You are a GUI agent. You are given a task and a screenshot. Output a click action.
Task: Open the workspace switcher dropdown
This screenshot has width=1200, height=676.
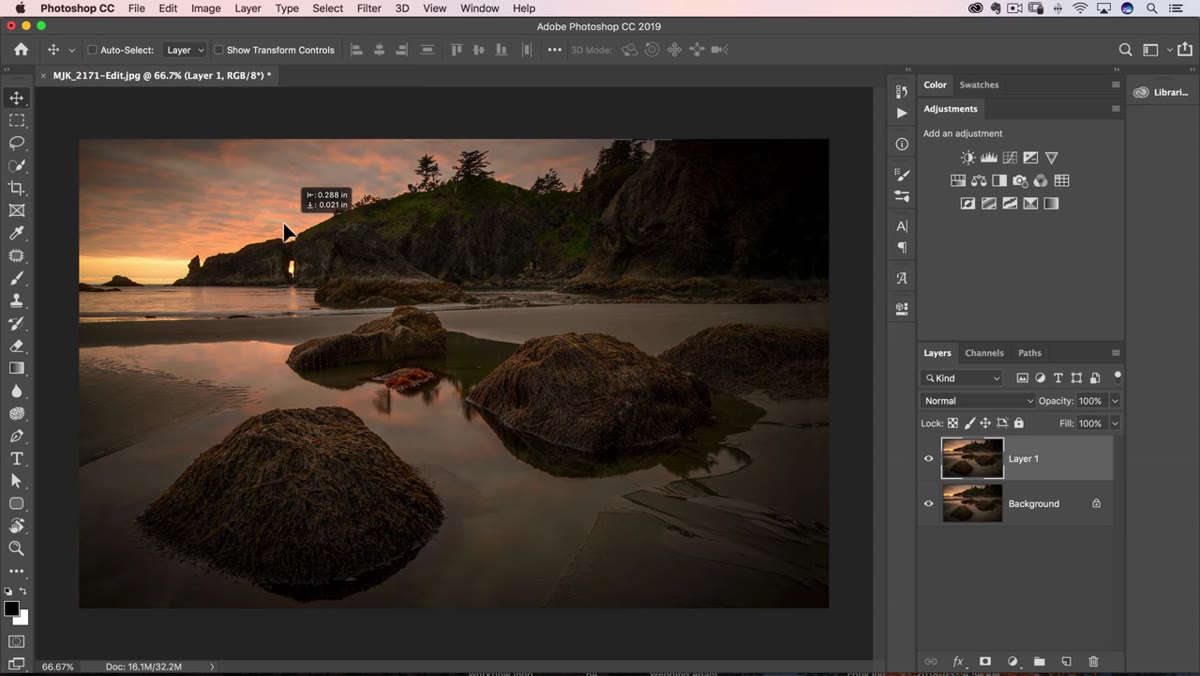[x=1155, y=50]
